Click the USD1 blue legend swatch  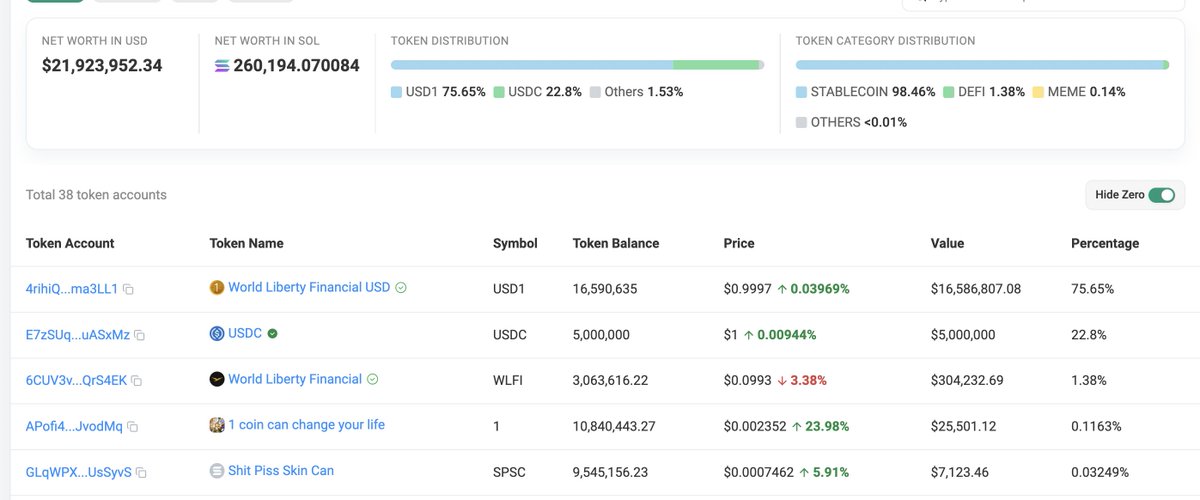[396, 92]
